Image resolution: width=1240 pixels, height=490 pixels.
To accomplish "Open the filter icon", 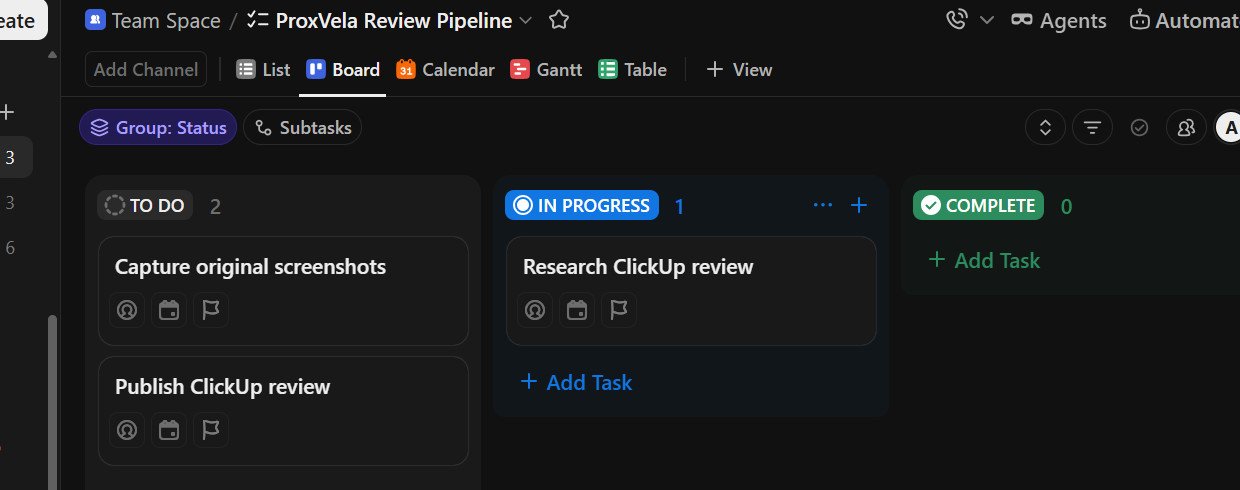I will [x=1093, y=128].
